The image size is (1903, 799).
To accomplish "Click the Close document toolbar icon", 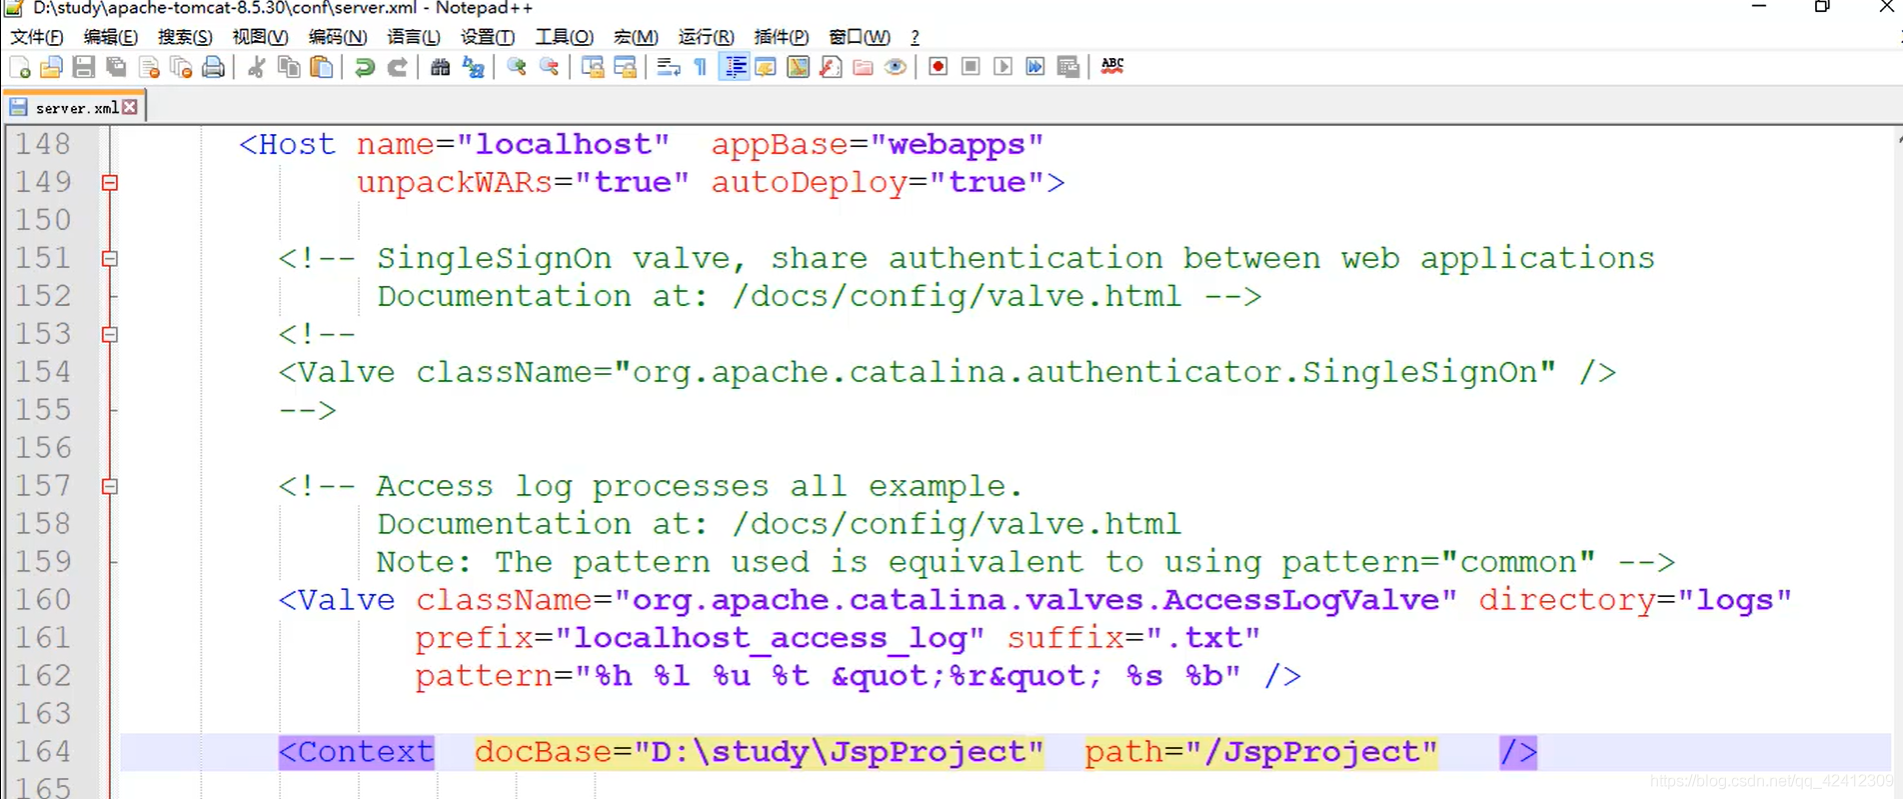I will [x=149, y=67].
